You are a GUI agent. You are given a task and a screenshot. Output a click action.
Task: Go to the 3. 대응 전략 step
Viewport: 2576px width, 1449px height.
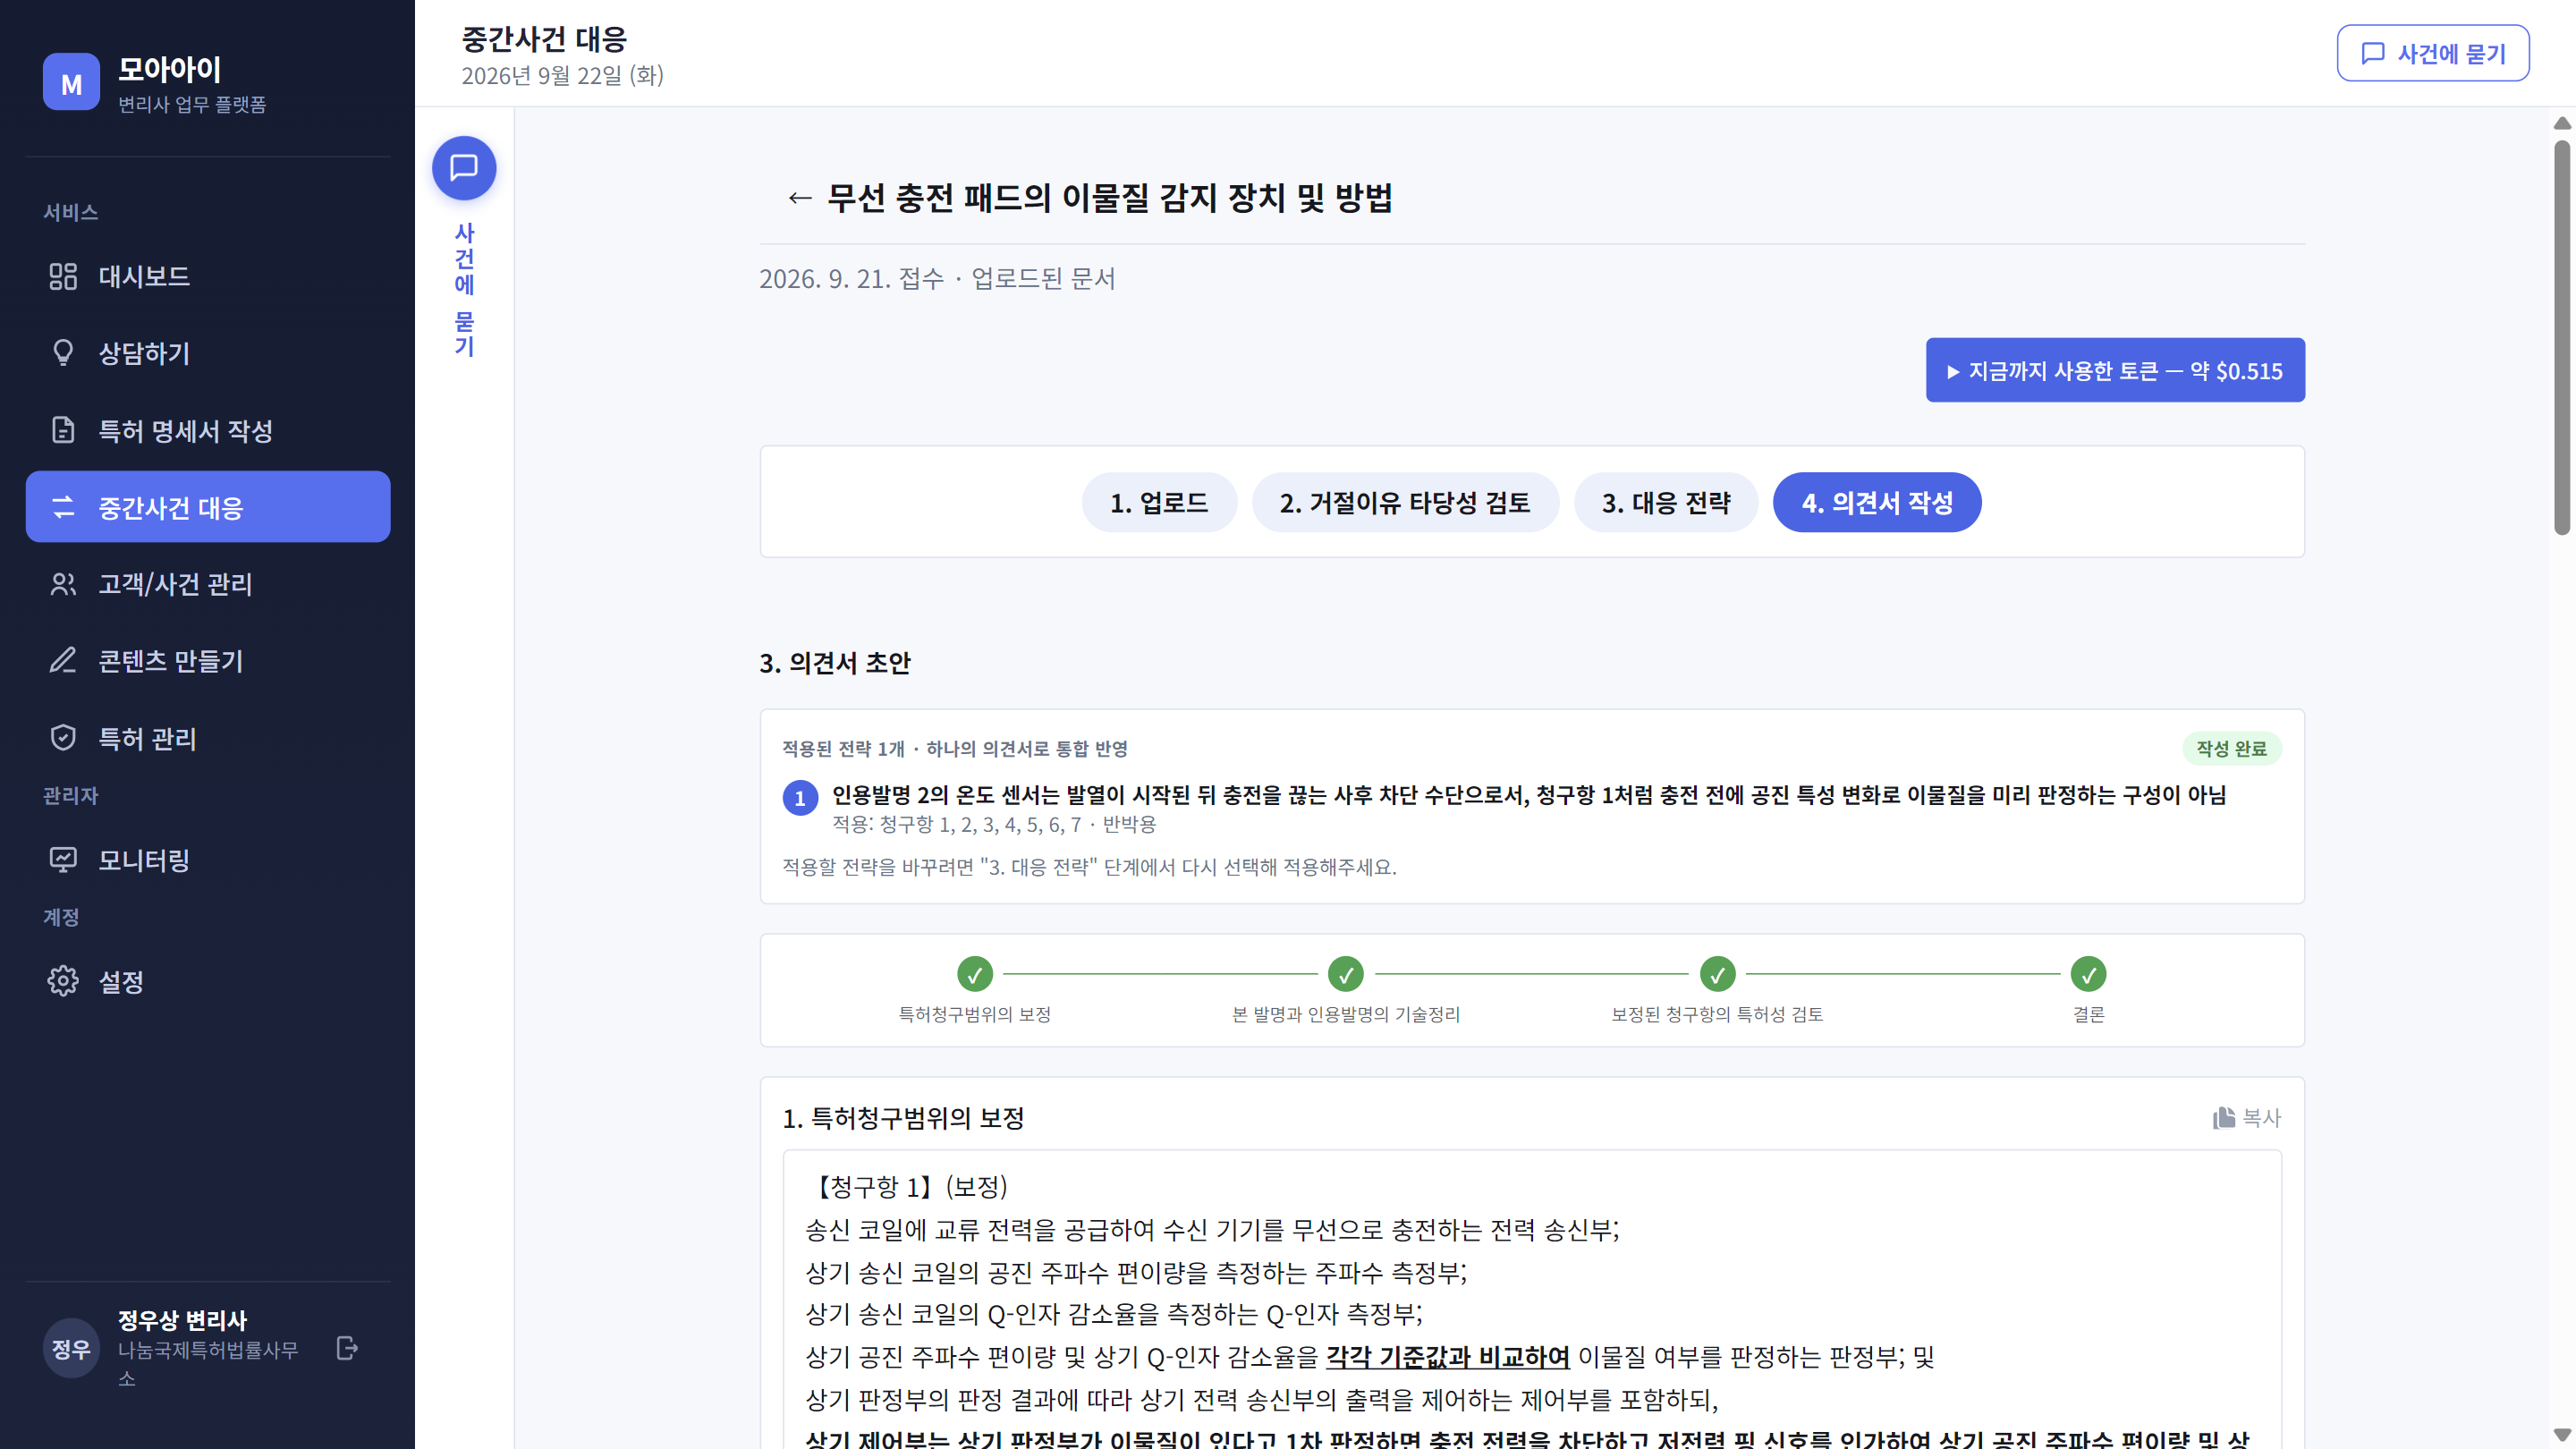click(x=1666, y=502)
